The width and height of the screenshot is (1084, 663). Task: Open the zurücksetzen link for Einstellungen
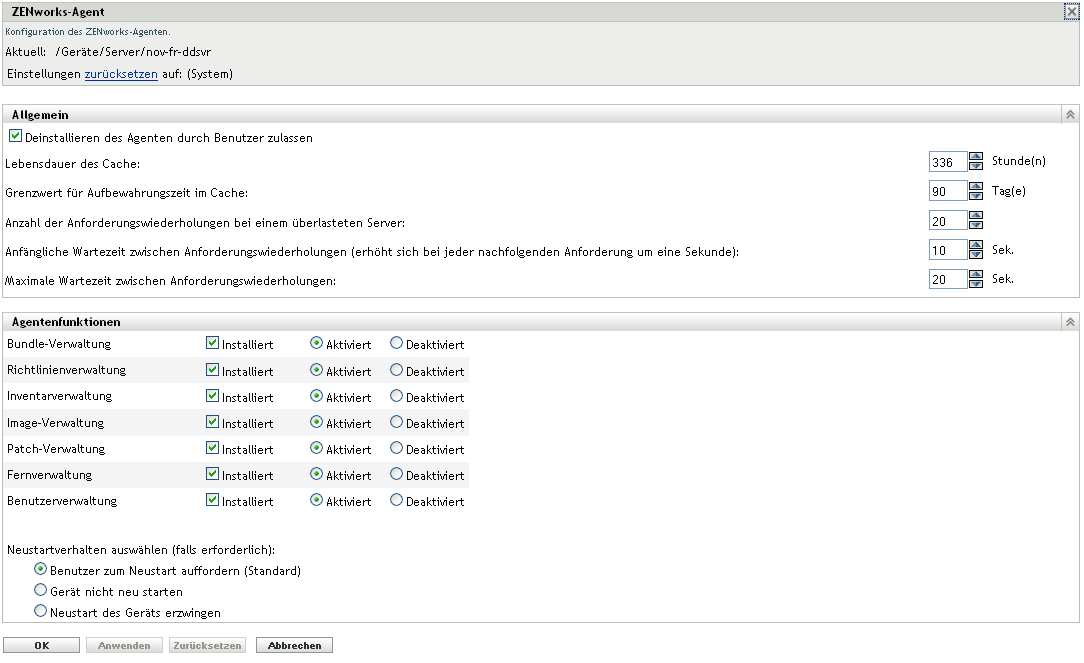coord(120,73)
